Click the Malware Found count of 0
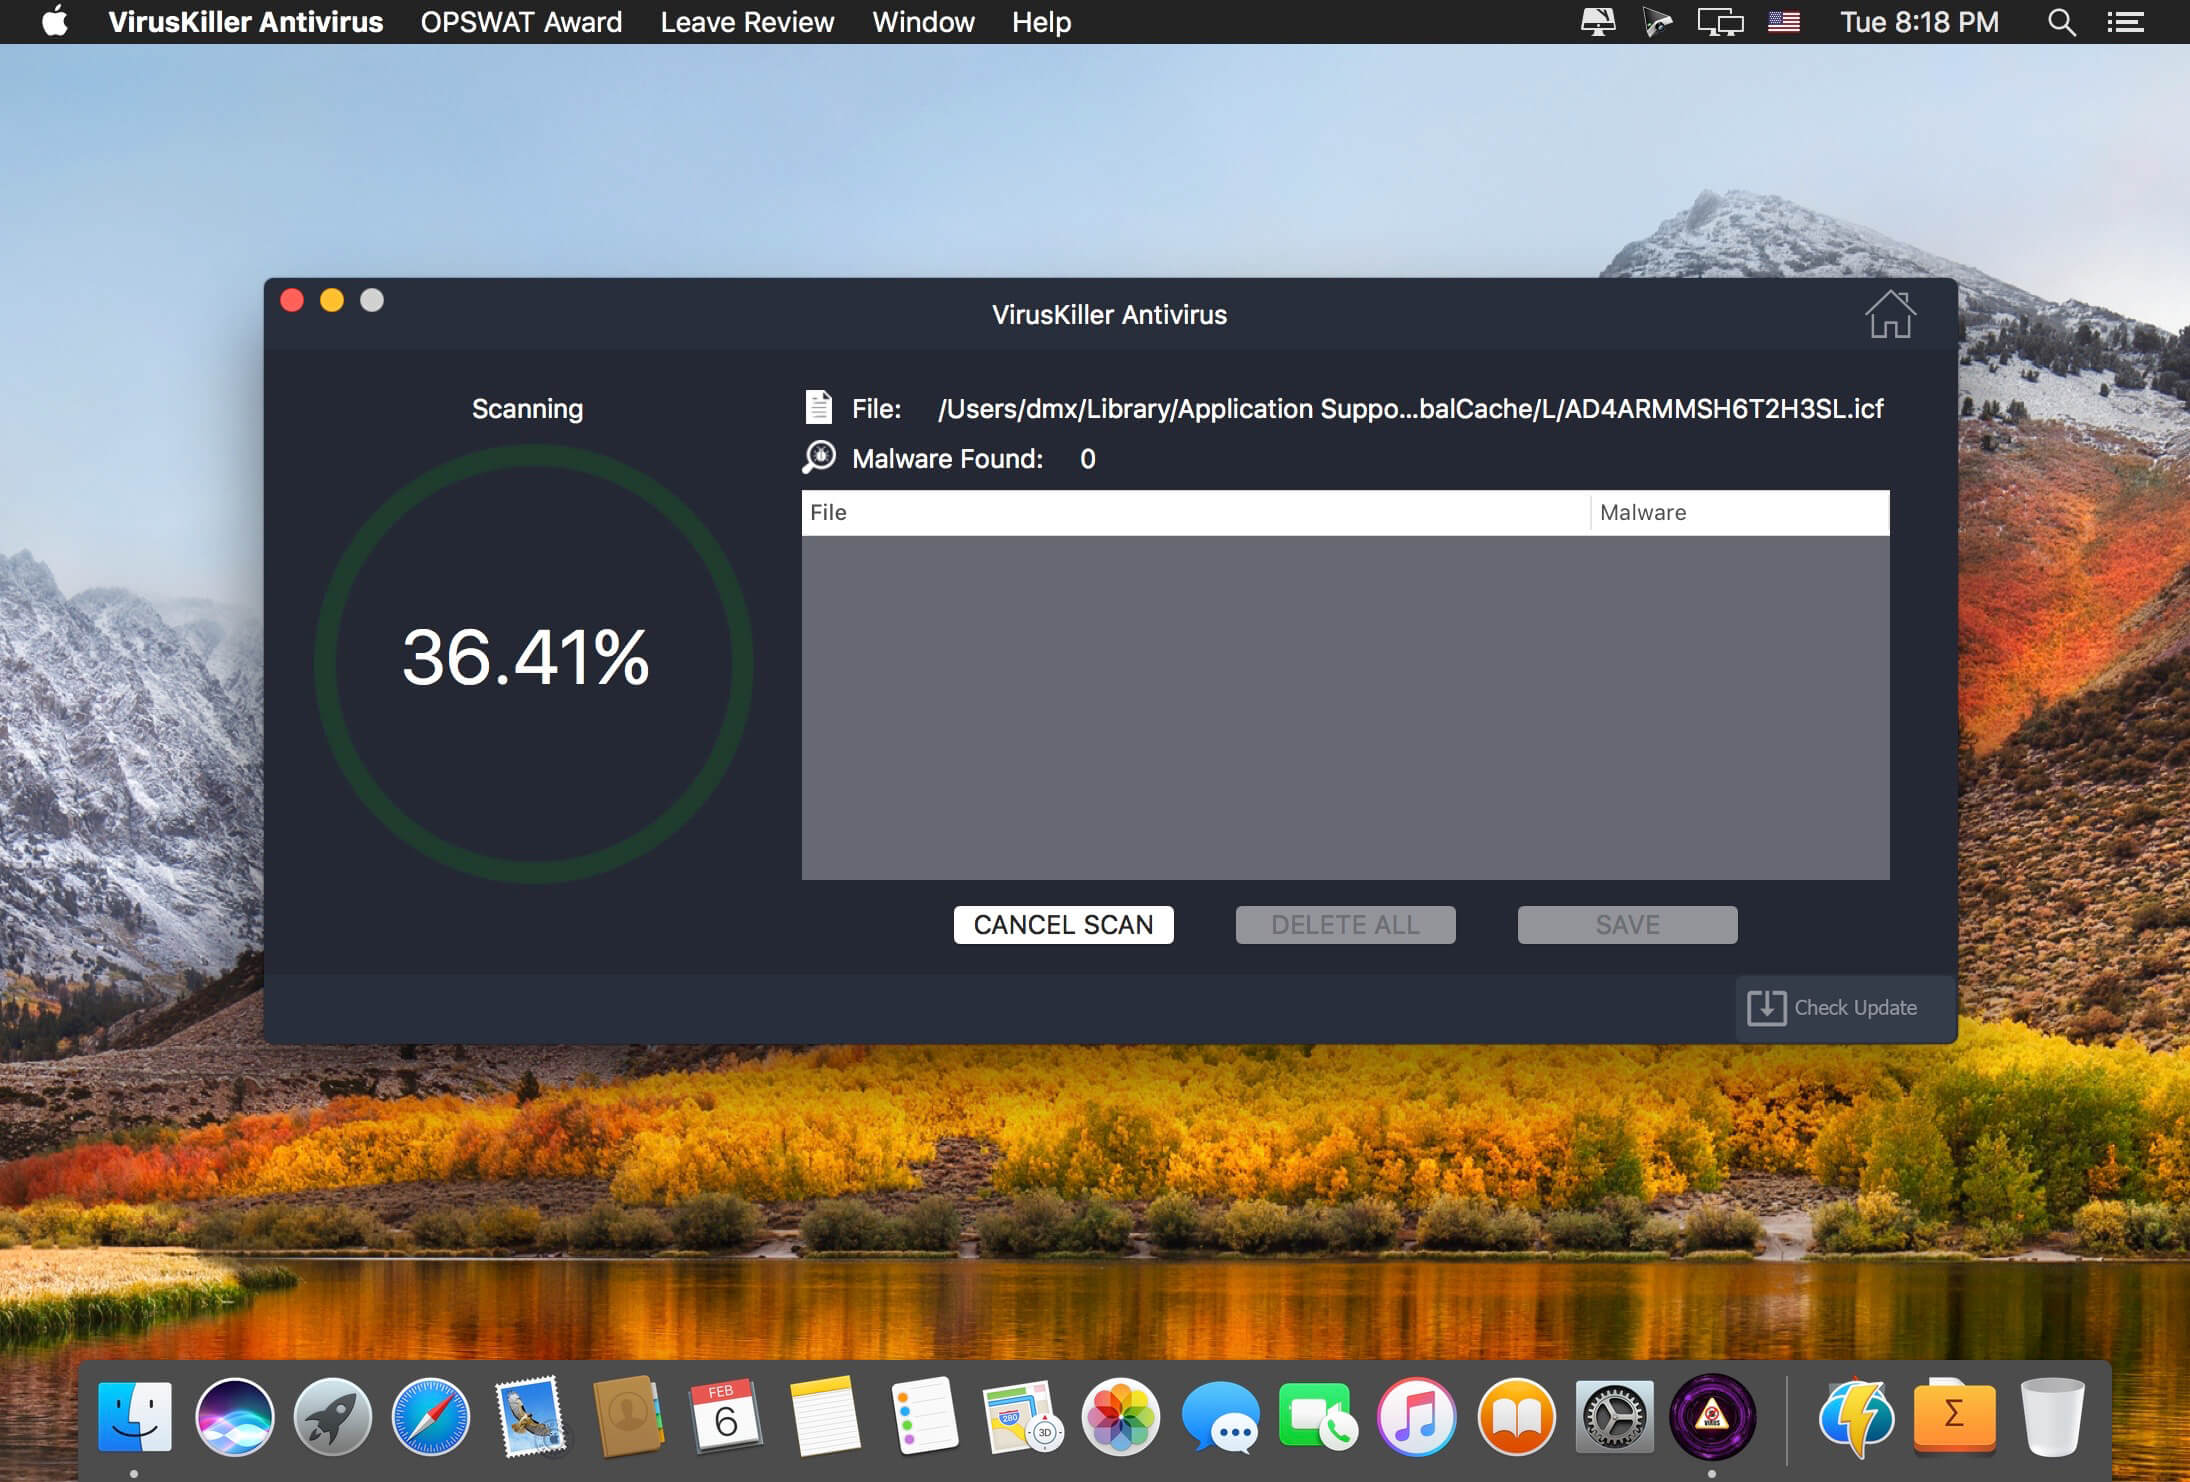Screen dimensions: 2190x1482 (1088, 459)
